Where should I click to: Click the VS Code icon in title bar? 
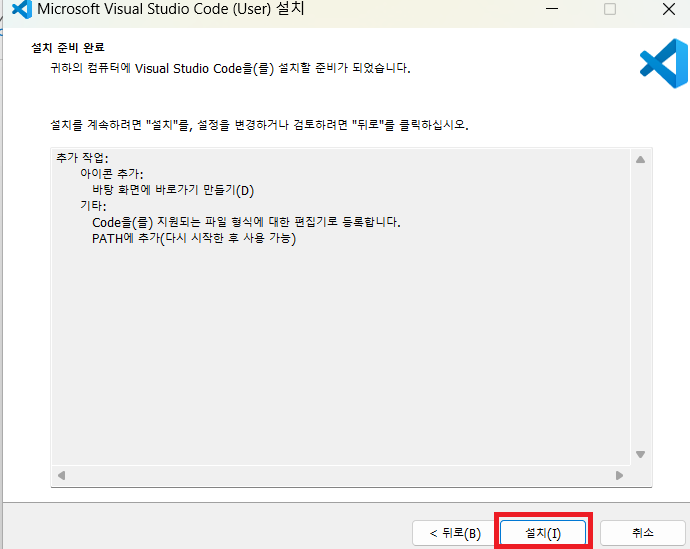(22, 9)
